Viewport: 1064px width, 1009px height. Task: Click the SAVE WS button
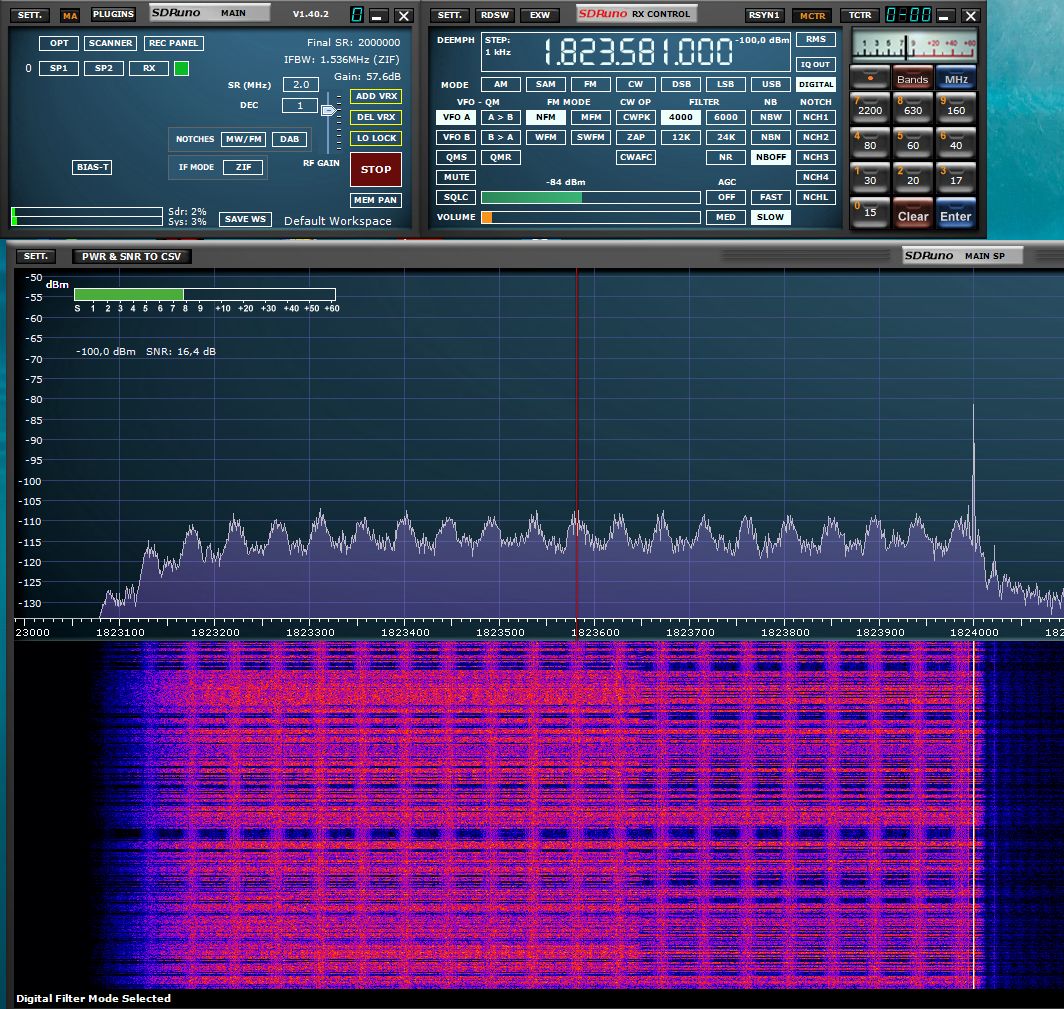[245, 219]
